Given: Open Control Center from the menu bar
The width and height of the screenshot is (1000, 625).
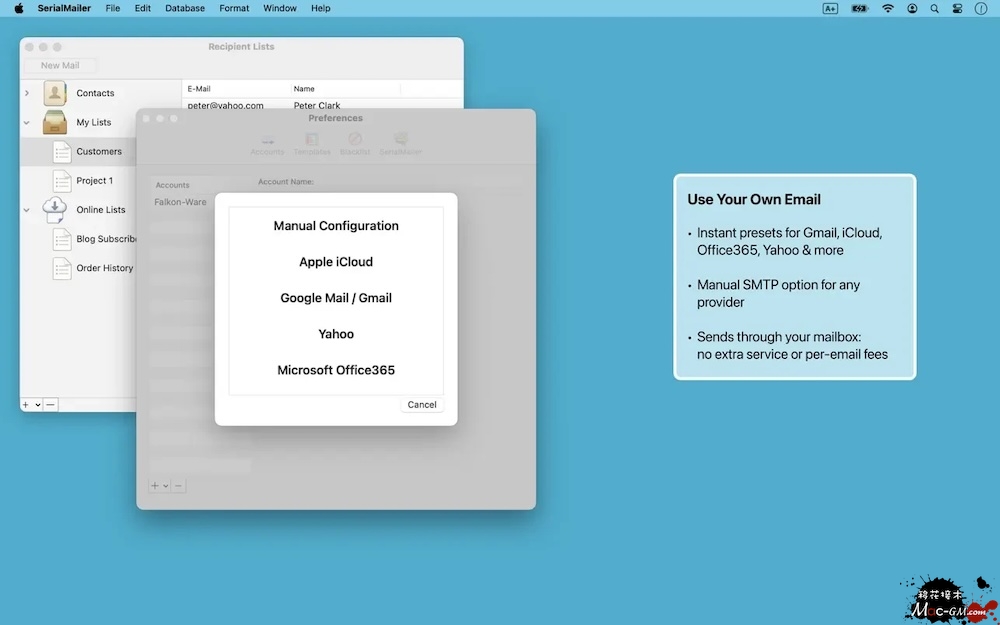Looking at the screenshot, I should coord(957,8).
